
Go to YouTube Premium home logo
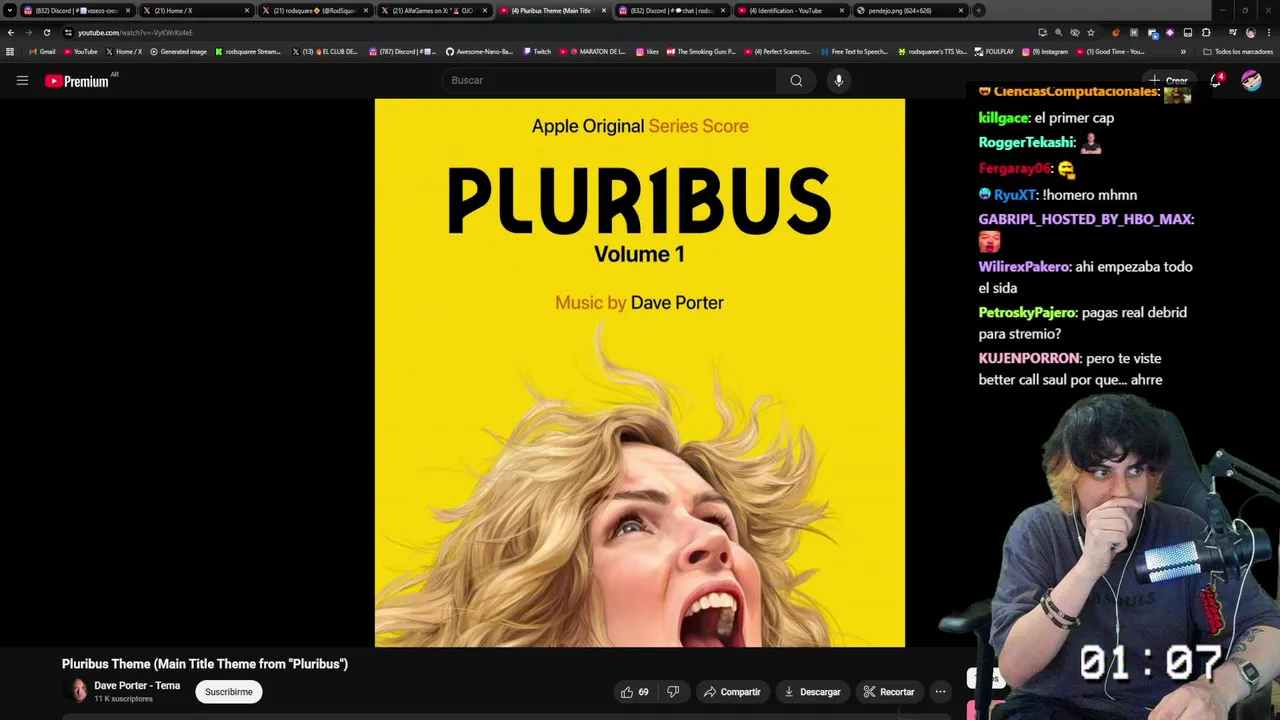[x=77, y=81]
